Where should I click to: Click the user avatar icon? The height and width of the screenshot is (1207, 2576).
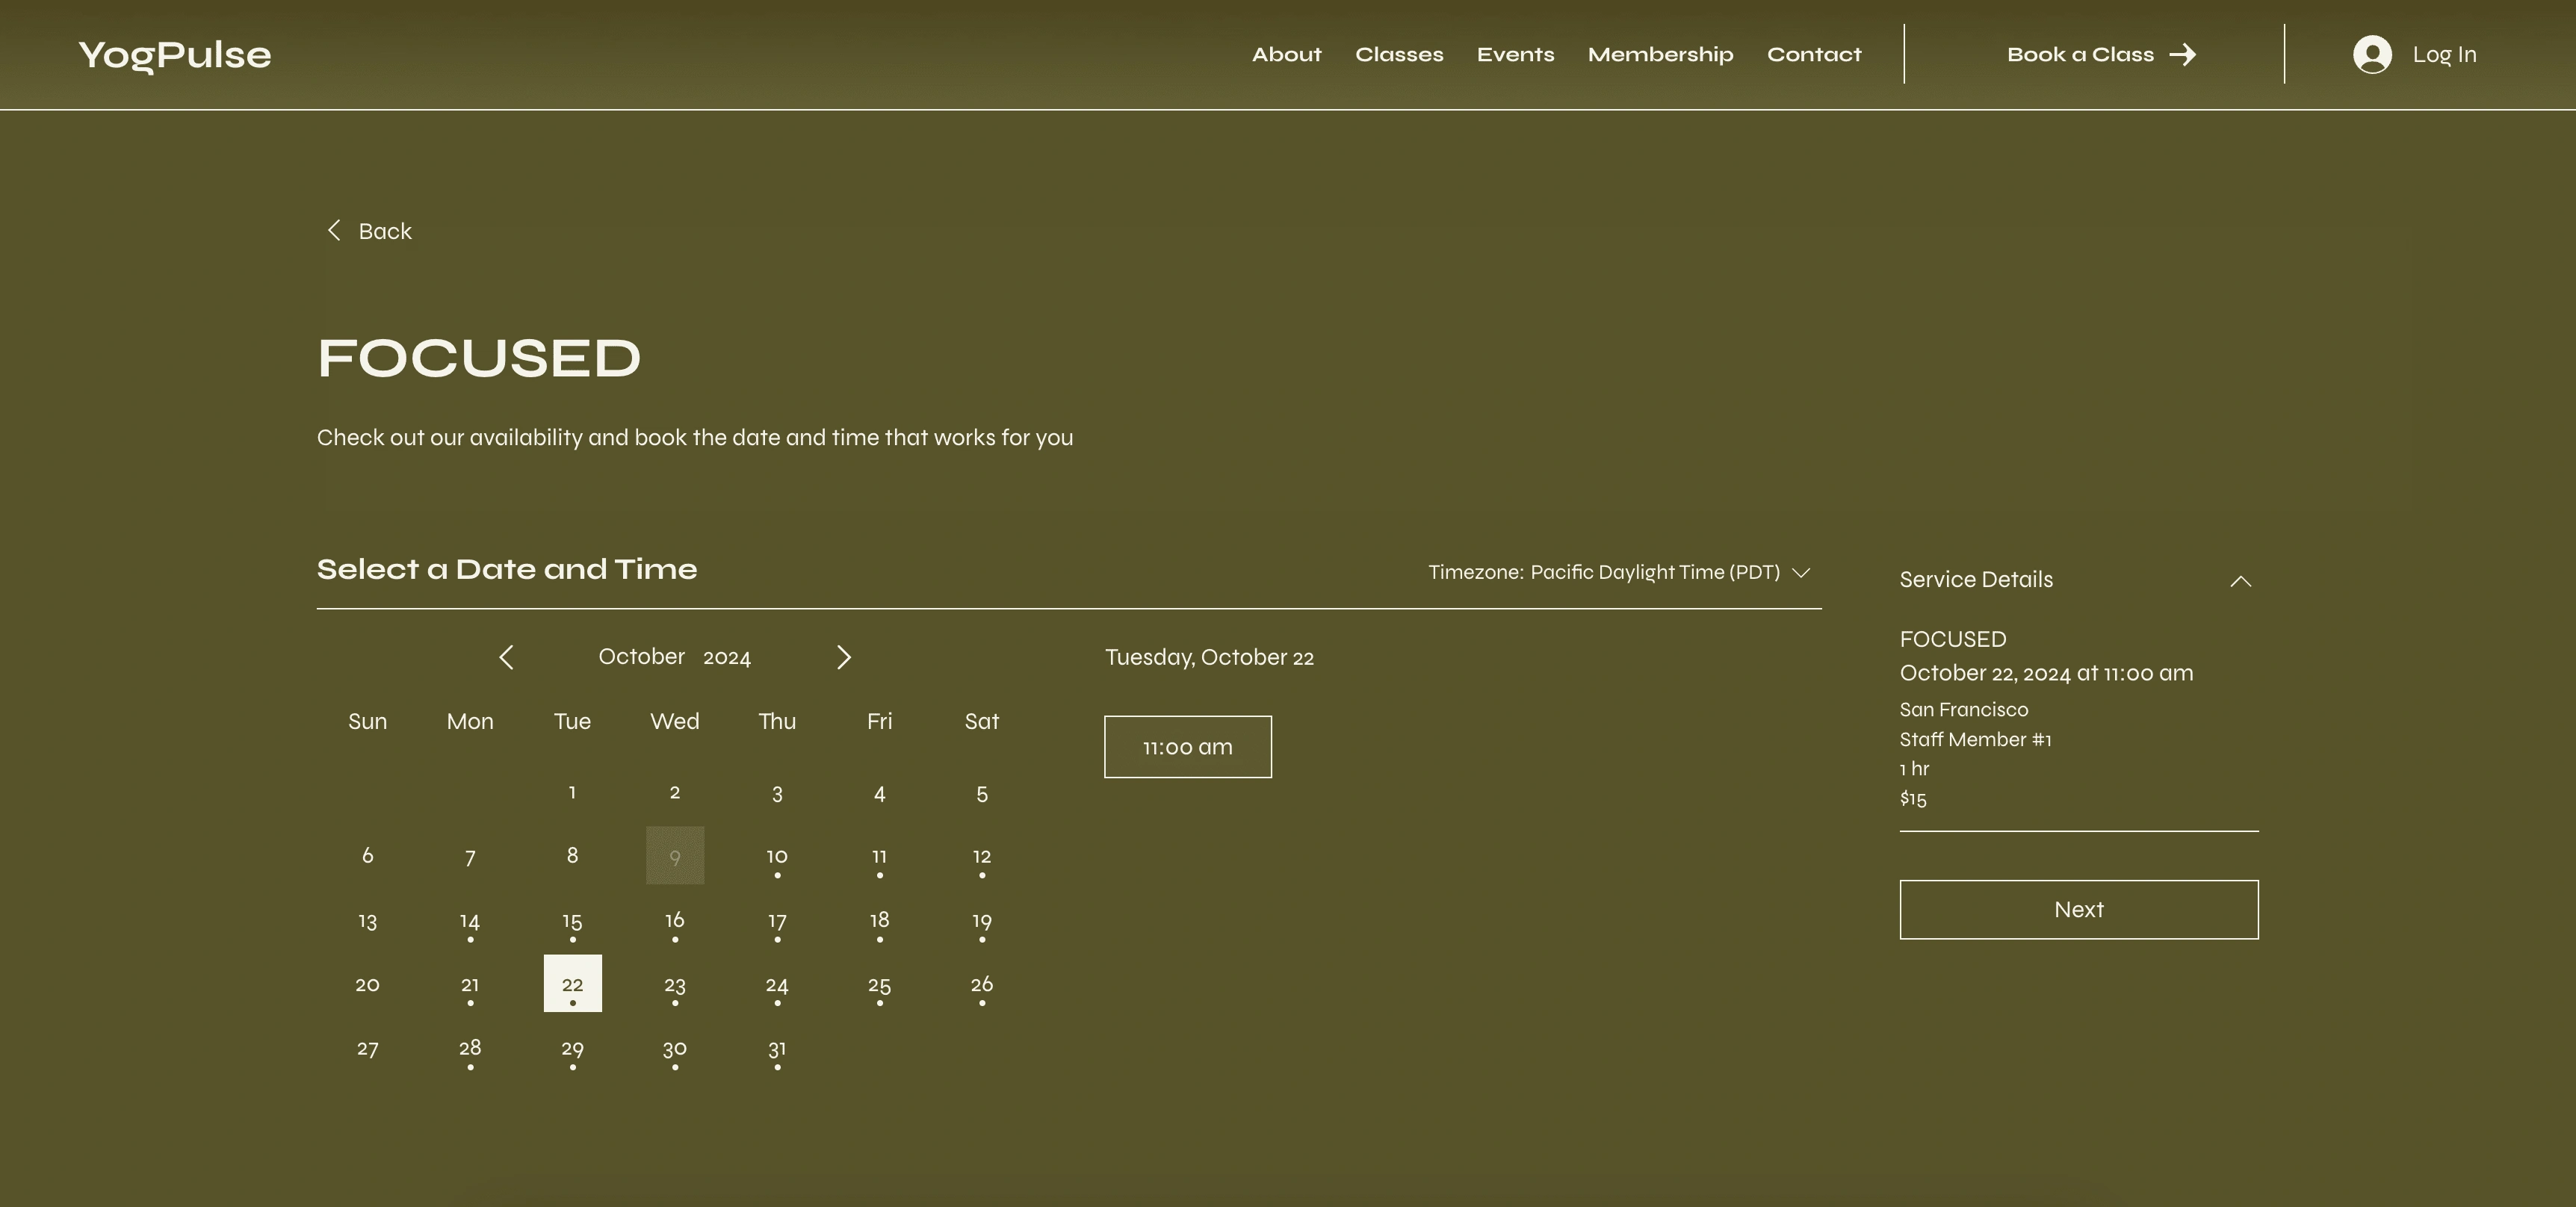click(x=2372, y=54)
